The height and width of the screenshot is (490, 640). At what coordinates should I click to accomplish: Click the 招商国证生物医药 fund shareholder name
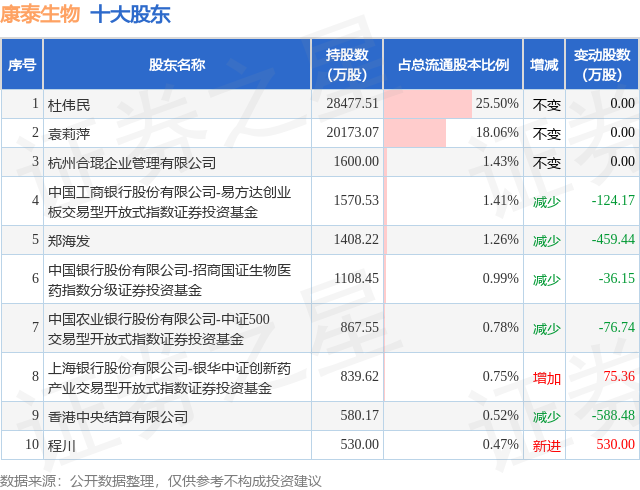[169, 280]
